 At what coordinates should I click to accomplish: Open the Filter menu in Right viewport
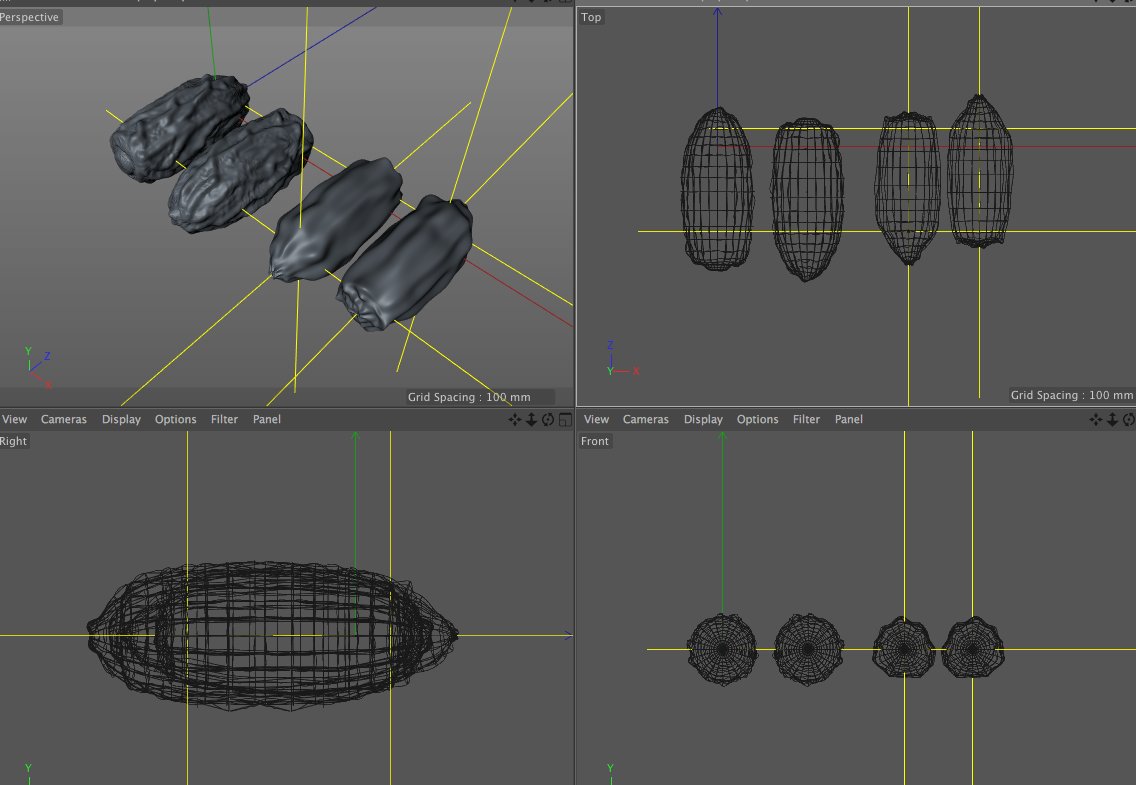tap(225, 419)
